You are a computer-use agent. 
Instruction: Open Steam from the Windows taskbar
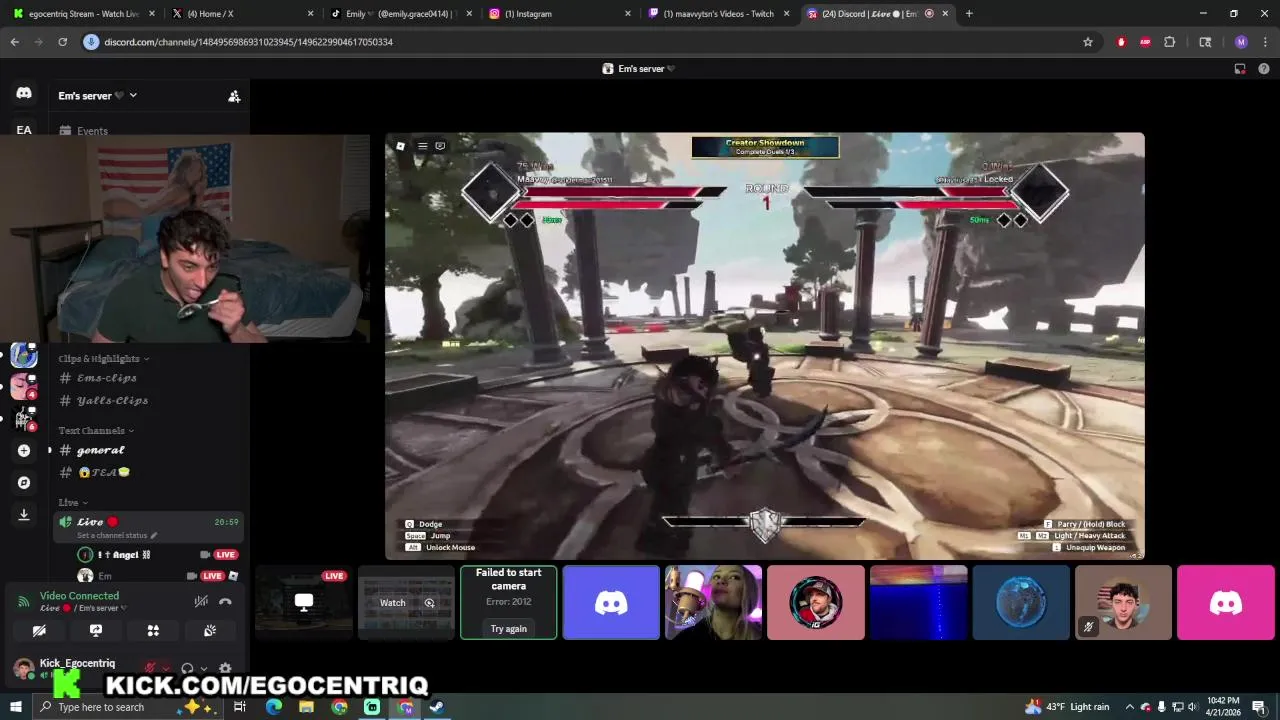pos(437,707)
